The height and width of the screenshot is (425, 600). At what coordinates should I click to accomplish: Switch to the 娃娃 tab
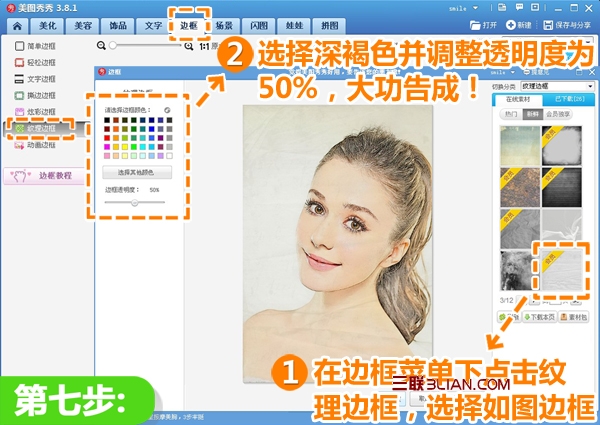pos(294,26)
